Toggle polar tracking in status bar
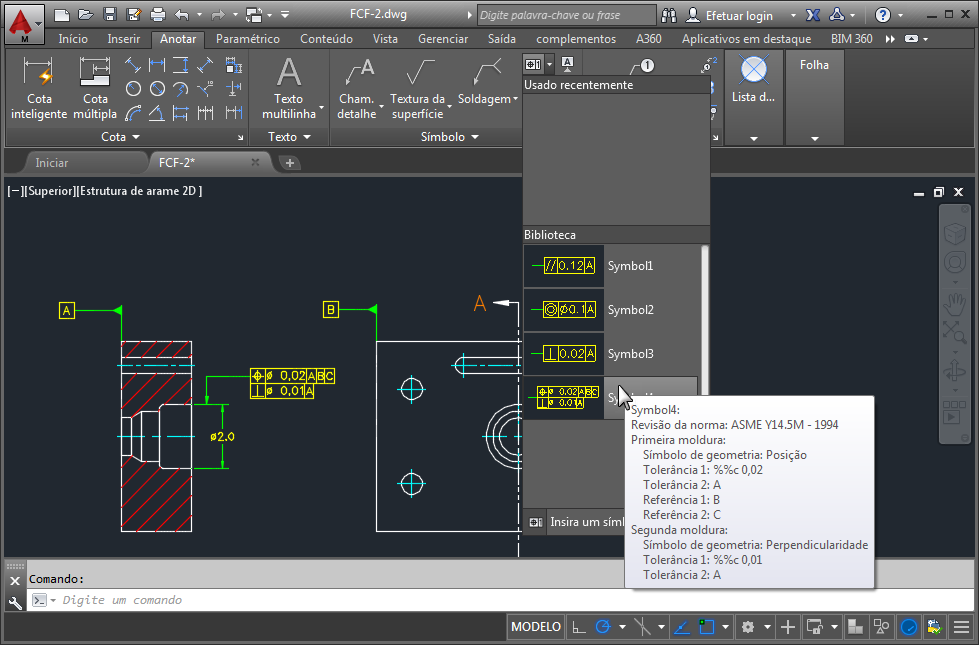The image size is (979, 645). point(603,627)
